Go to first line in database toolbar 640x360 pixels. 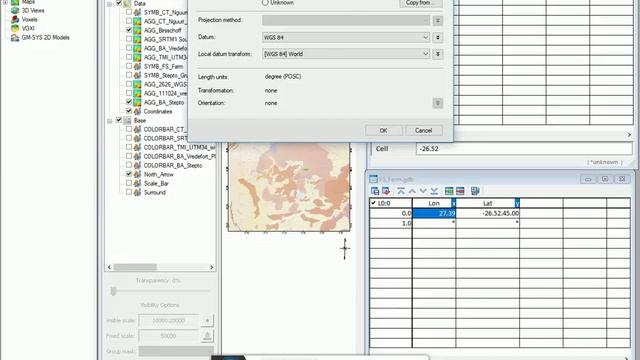[x=401, y=191]
